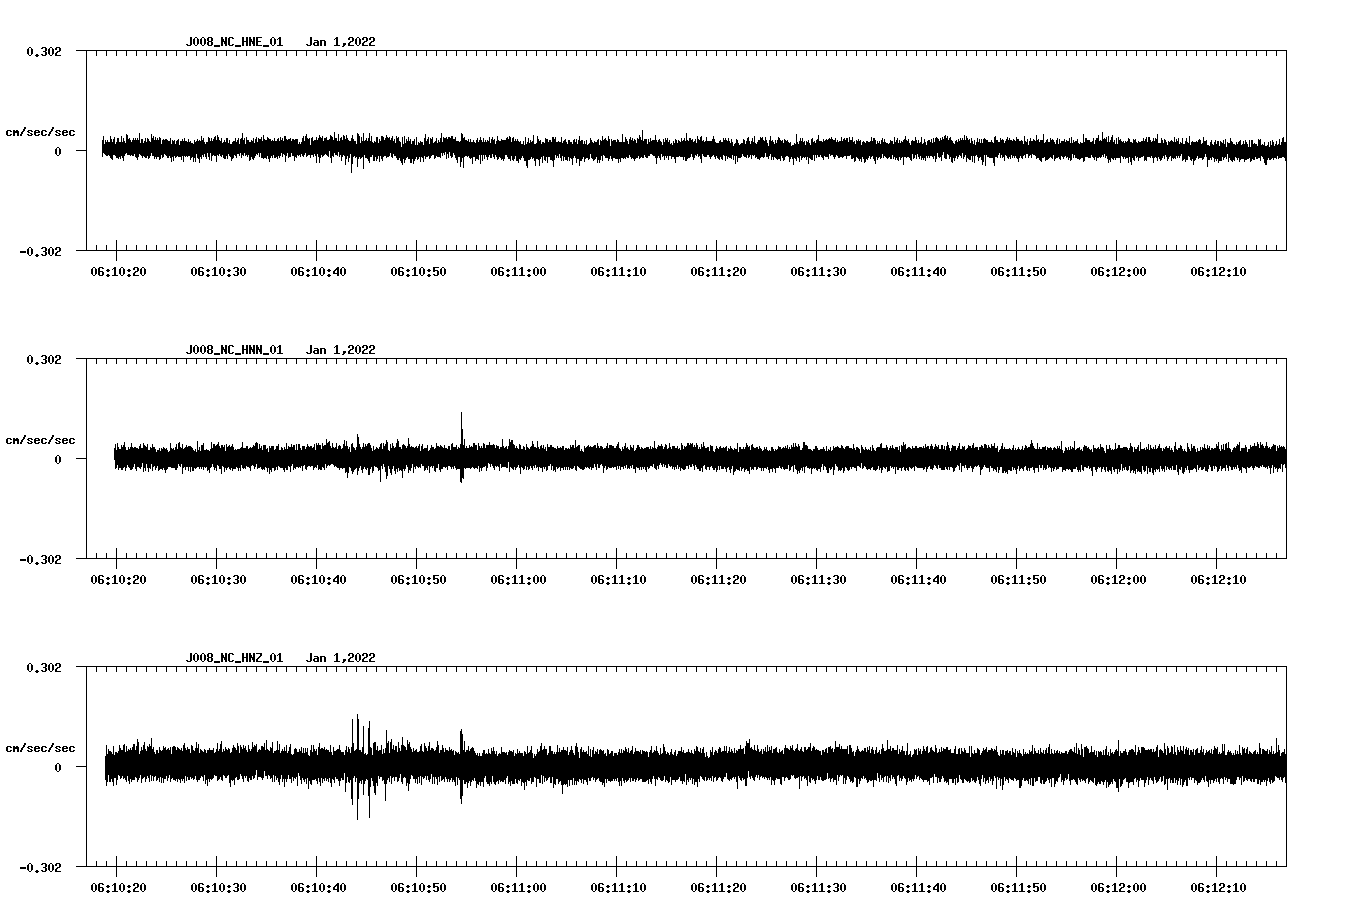Click the J008_NC_HNE_01 plot title
The image size is (1358, 924).
(x=234, y=42)
